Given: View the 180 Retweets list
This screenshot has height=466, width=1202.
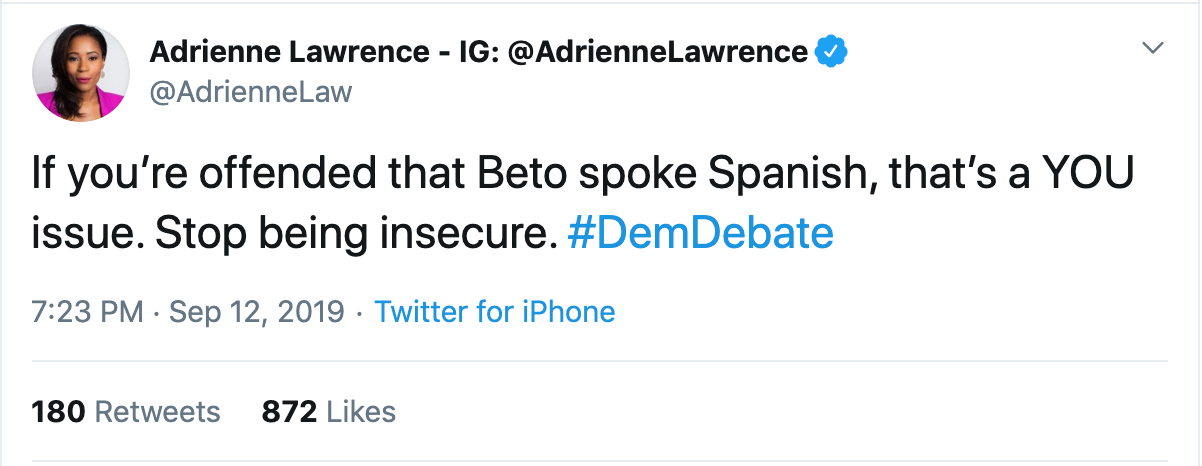Looking at the screenshot, I should coord(125,411).
